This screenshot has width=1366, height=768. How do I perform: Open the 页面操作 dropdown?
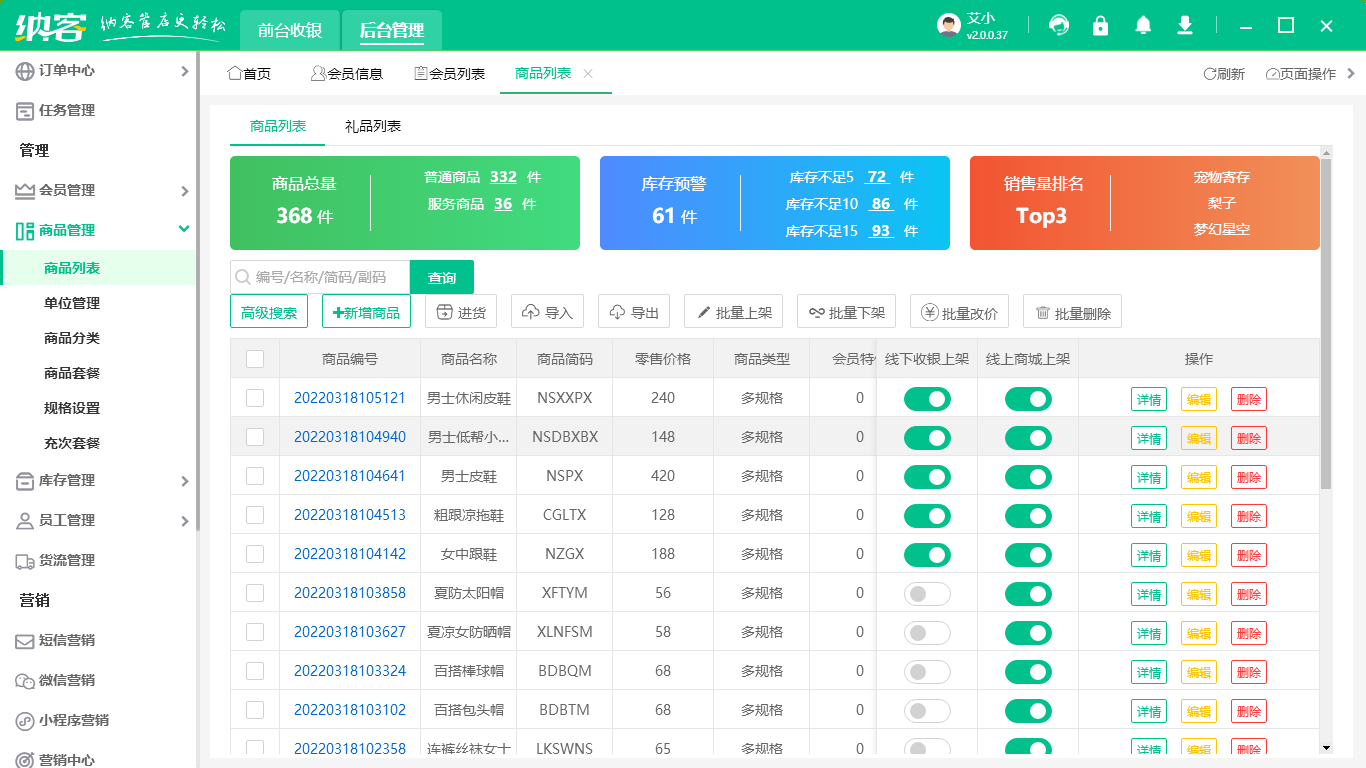click(x=1310, y=74)
